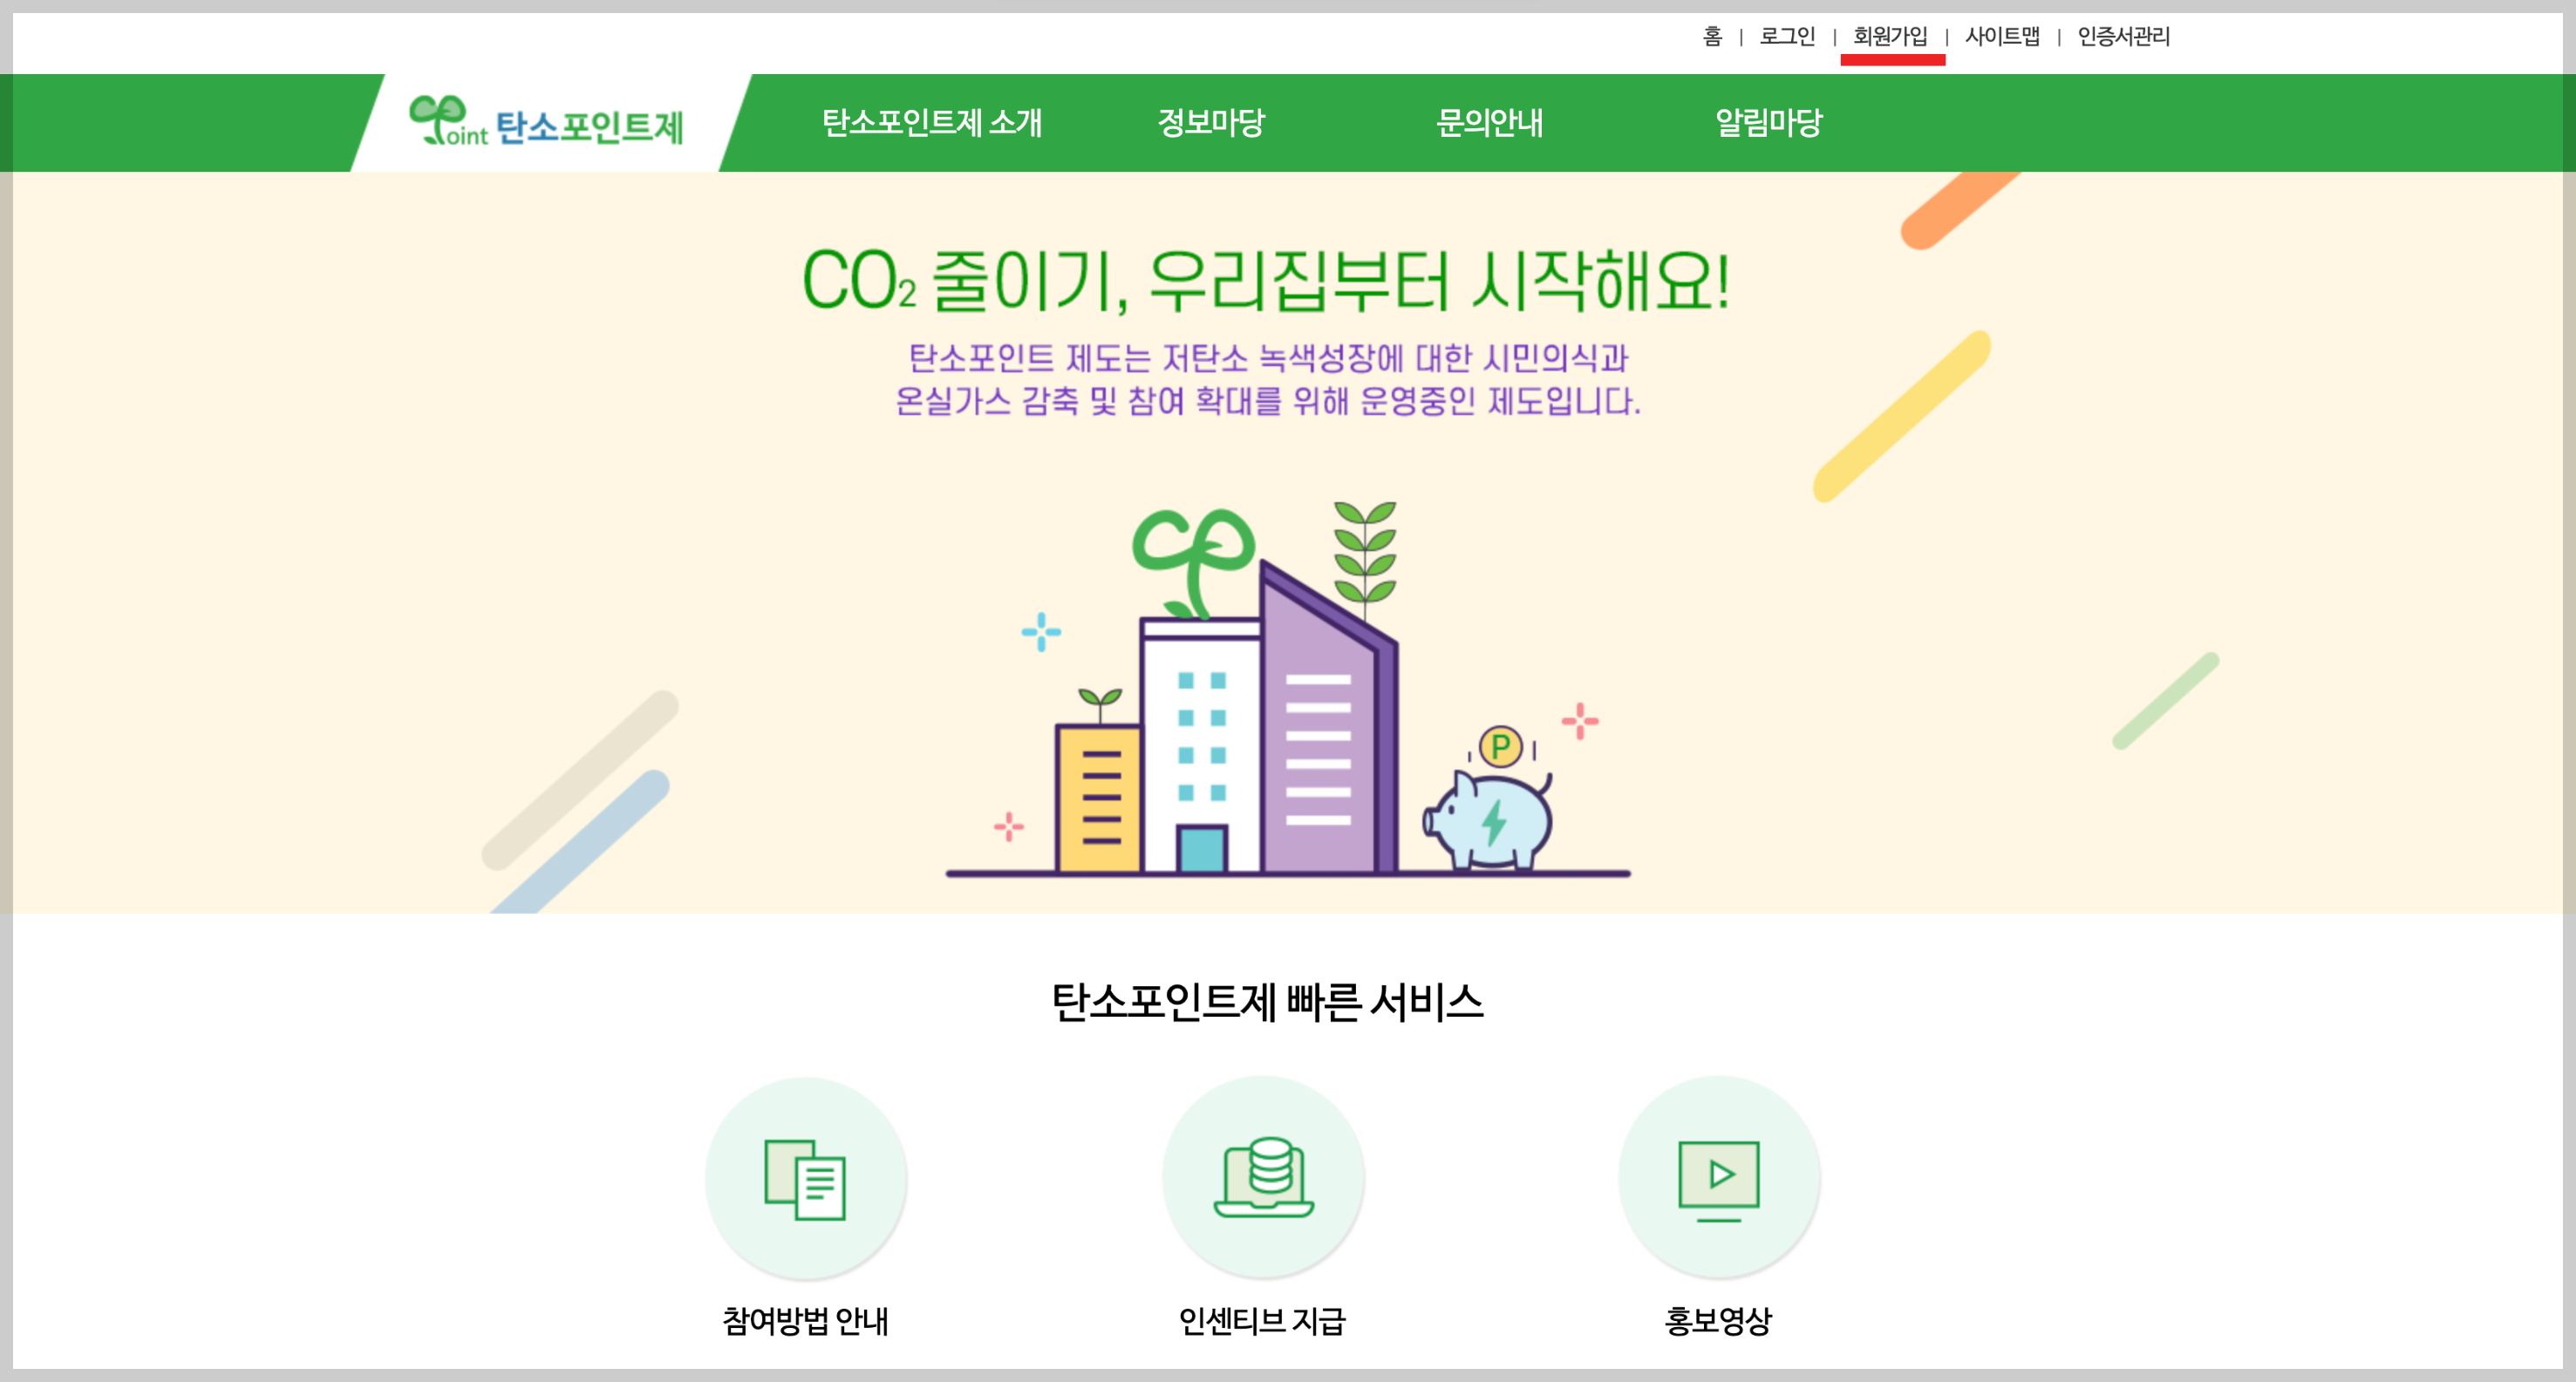
Task: Open the 알림마당 menu
Action: coord(1769,123)
